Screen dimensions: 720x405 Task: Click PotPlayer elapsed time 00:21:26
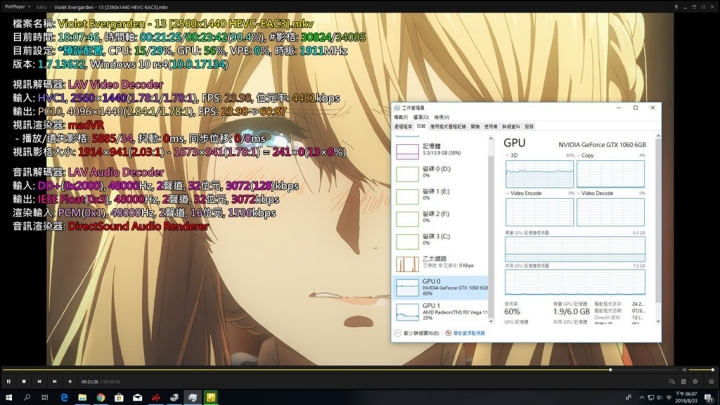[x=90, y=382]
